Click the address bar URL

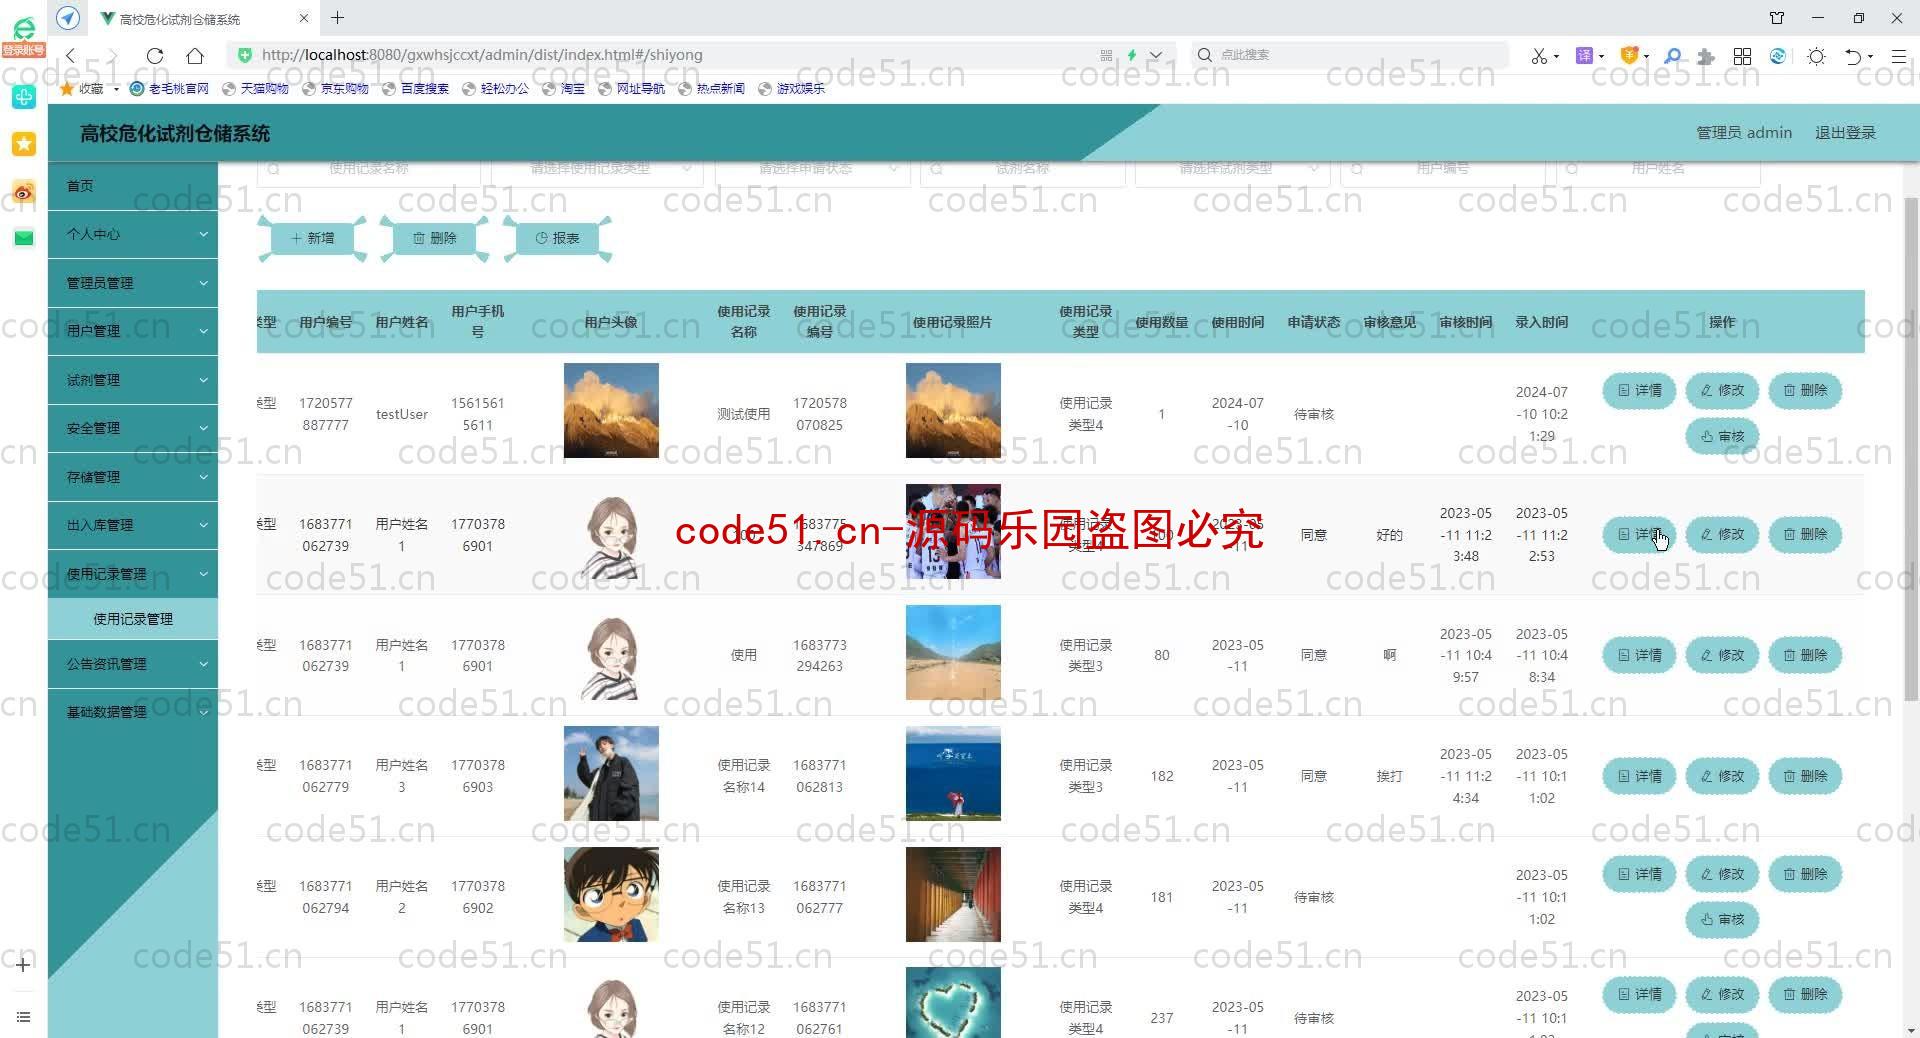tap(482, 55)
